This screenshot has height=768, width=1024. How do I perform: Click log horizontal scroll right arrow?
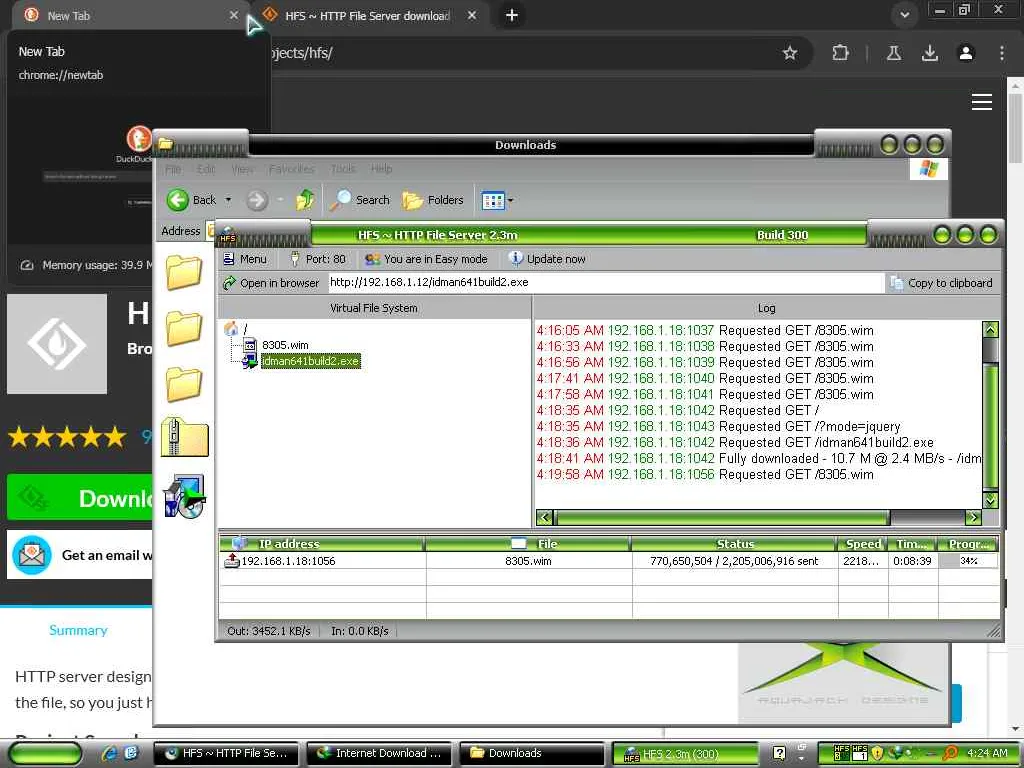click(x=973, y=518)
